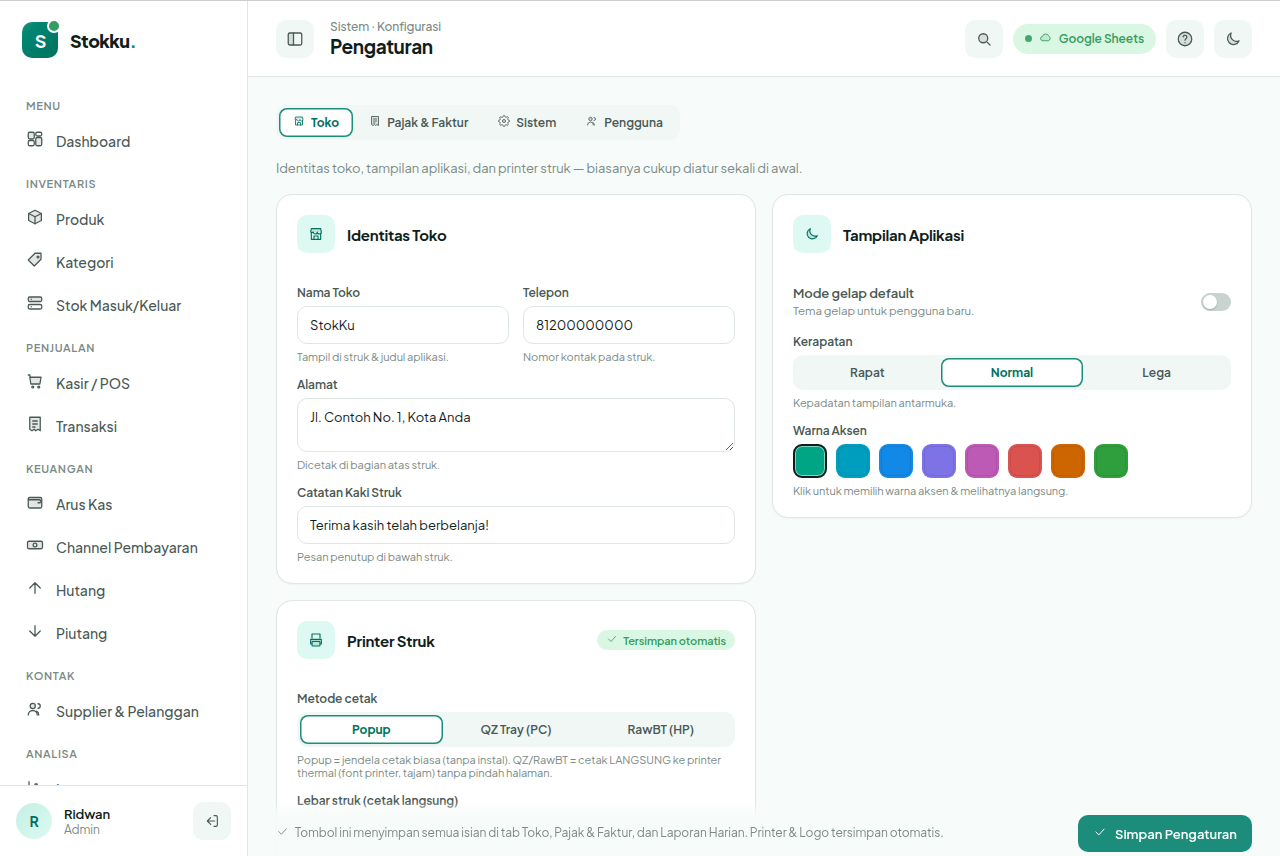Focus the Telepon input field
The image size is (1280, 856).
click(629, 325)
